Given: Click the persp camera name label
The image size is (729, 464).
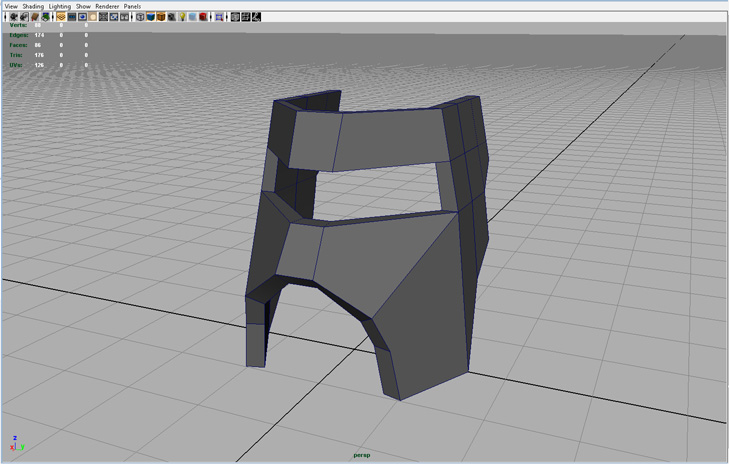Looking at the screenshot, I should click(x=362, y=455).
